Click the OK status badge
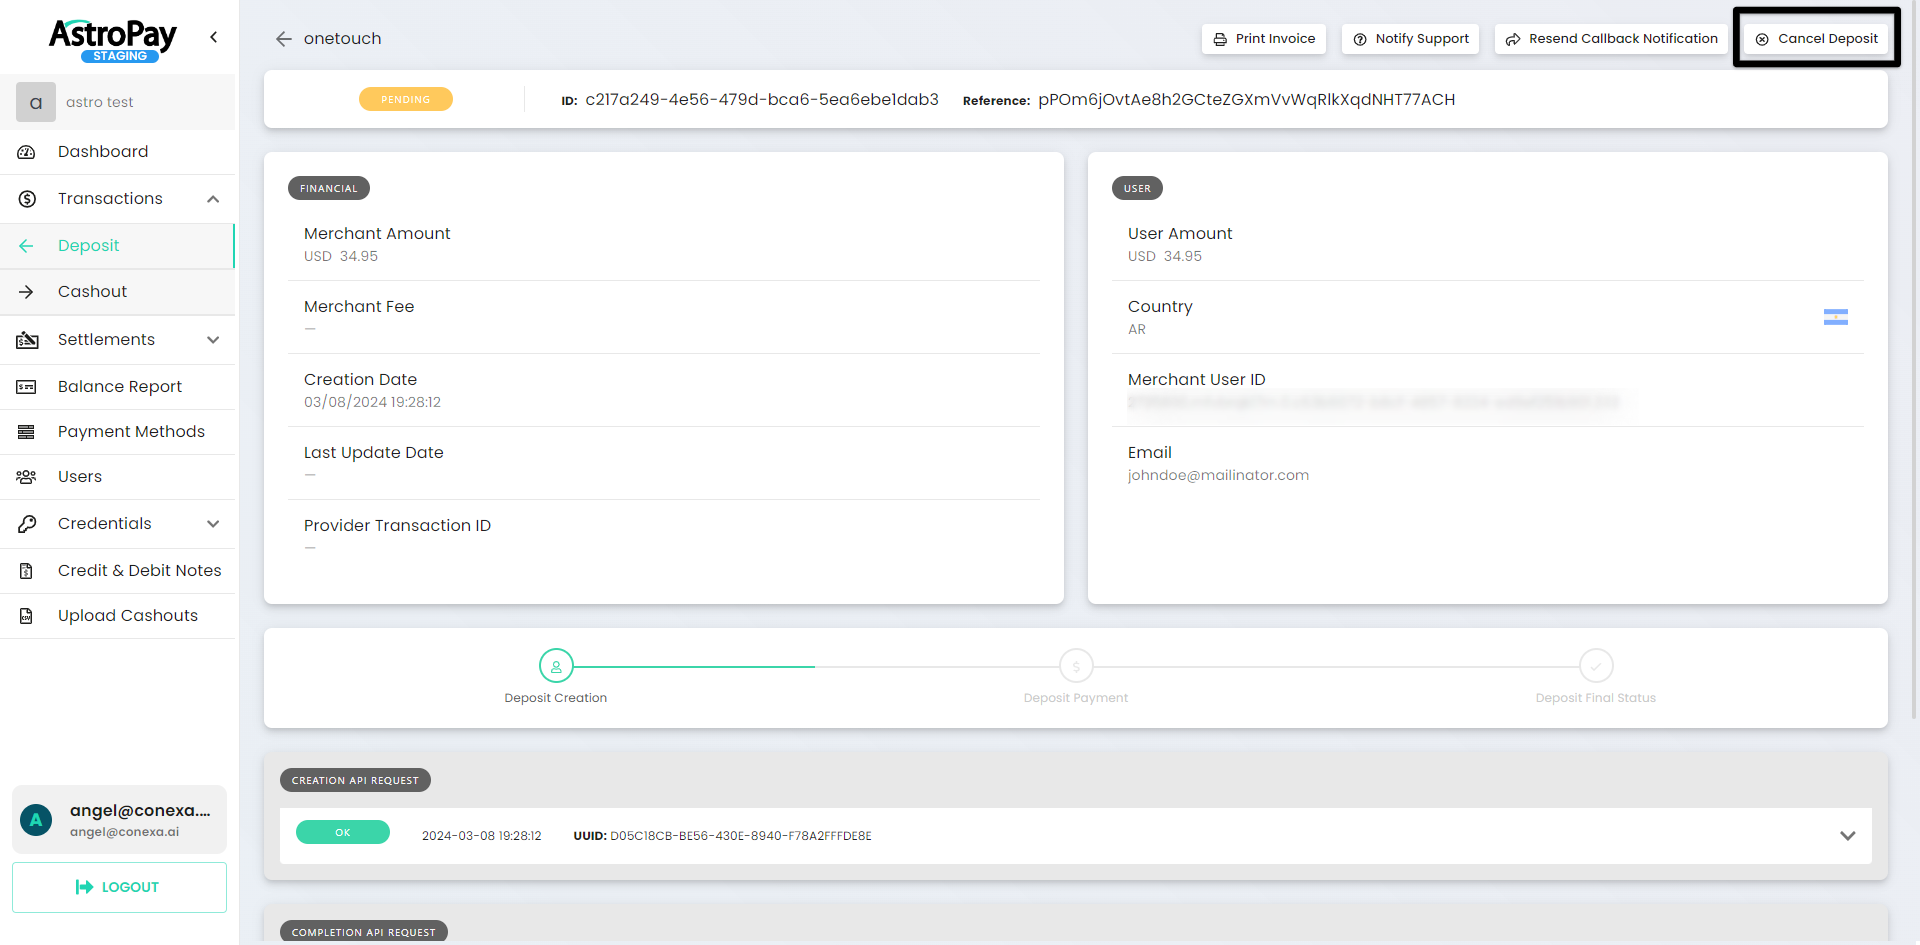 click(343, 832)
